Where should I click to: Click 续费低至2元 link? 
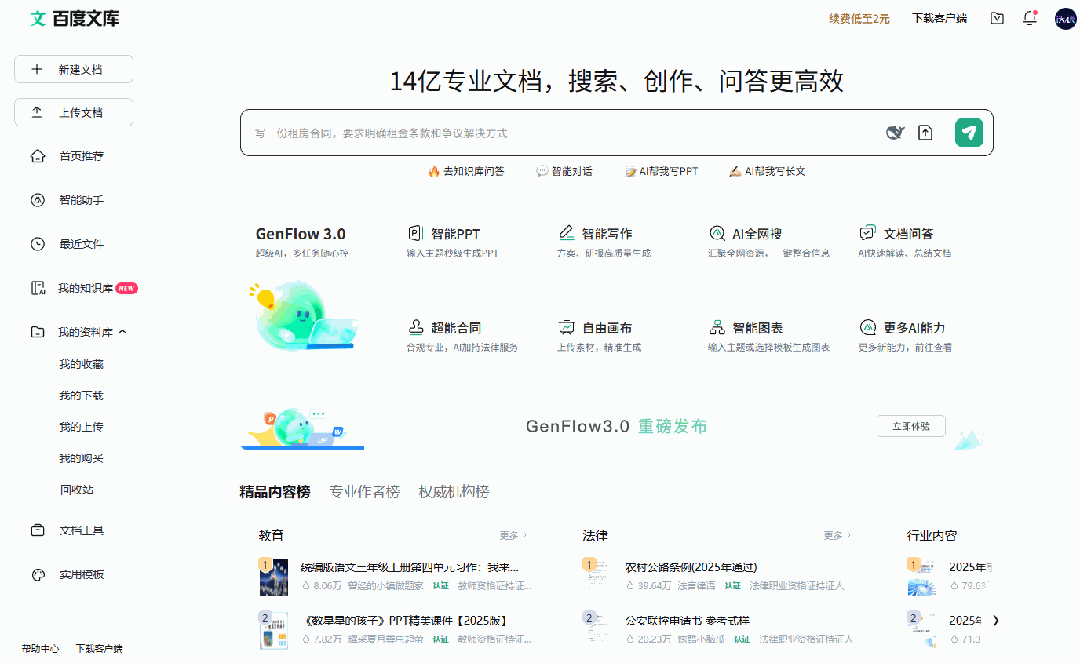click(859, 19)
